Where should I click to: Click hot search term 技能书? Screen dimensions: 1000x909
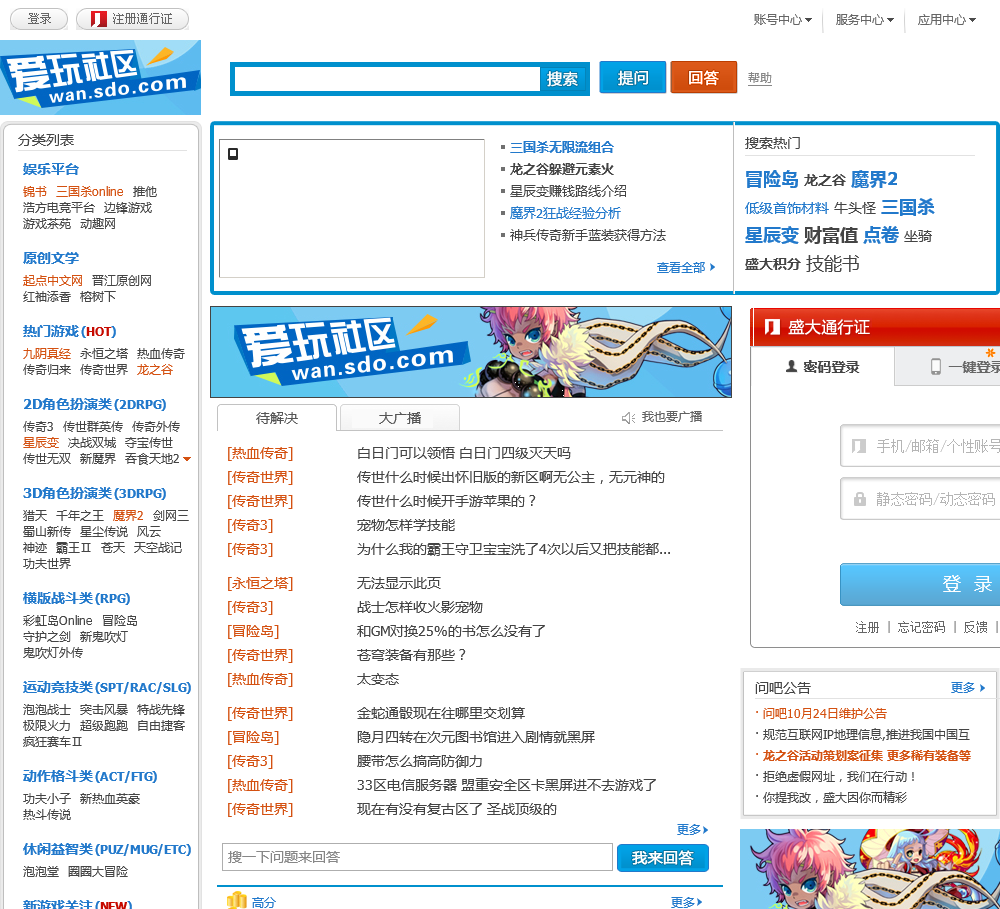point(832,263)
